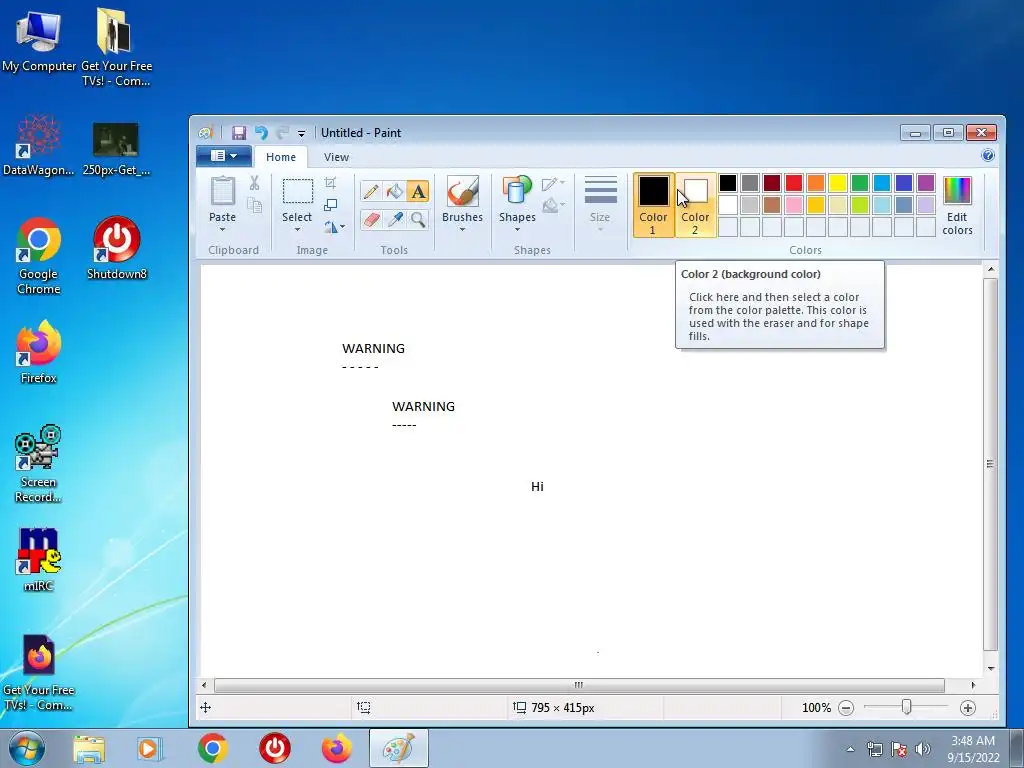
Task: Pick the orange color swatch
Action: (816, 183)
